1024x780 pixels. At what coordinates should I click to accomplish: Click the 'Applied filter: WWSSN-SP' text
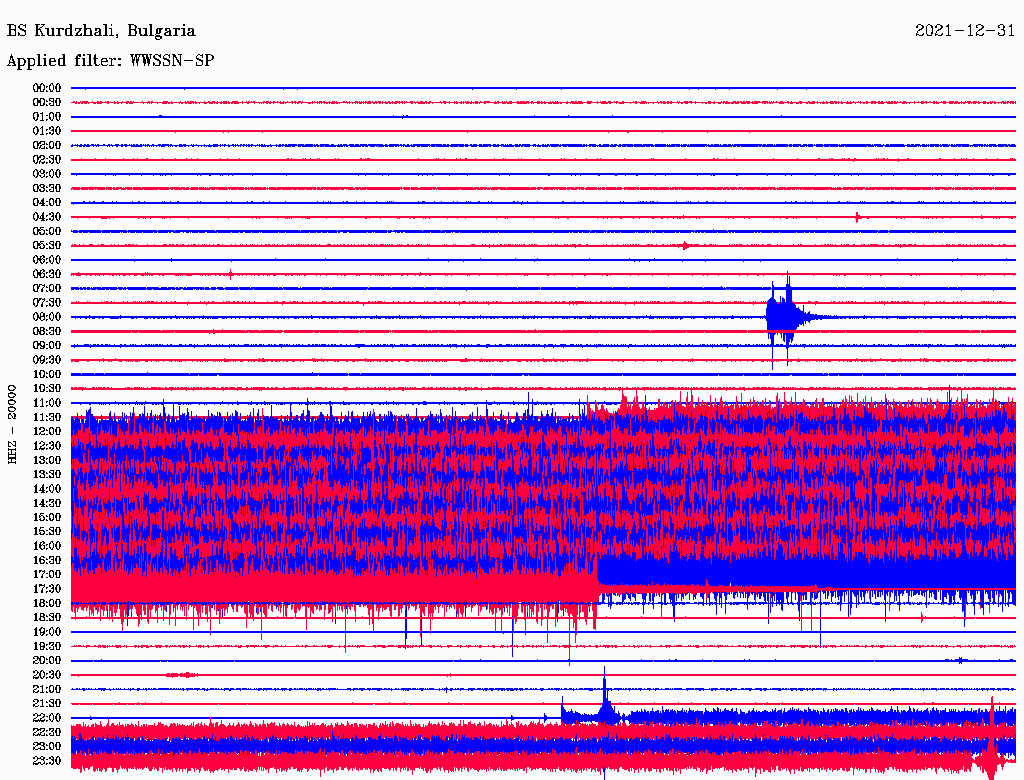[110, 61]
